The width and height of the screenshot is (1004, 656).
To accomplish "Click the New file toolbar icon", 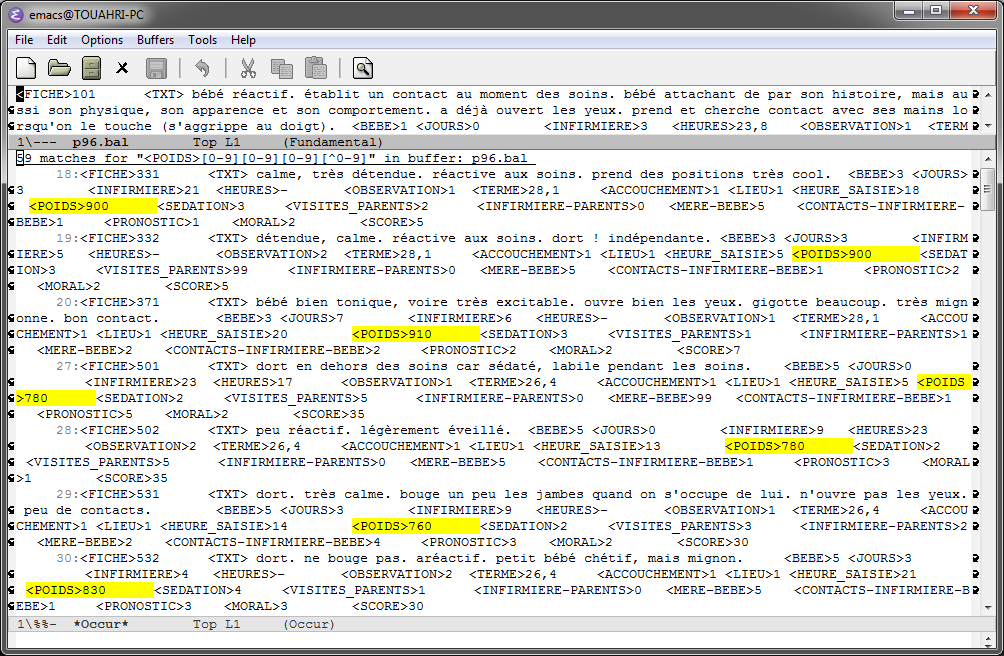I will (x=26, y=68).
